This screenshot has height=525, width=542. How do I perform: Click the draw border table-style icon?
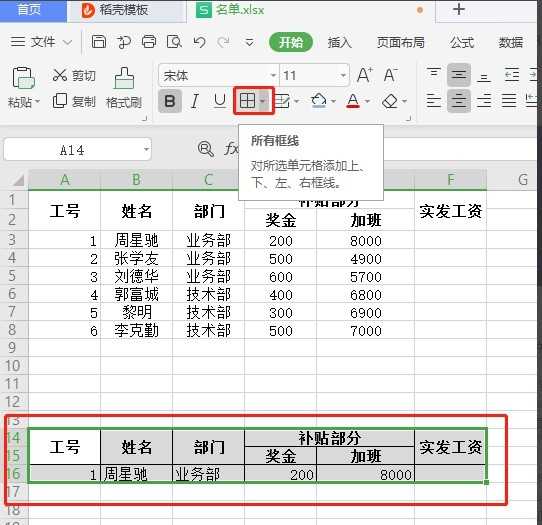click(283, 101)
